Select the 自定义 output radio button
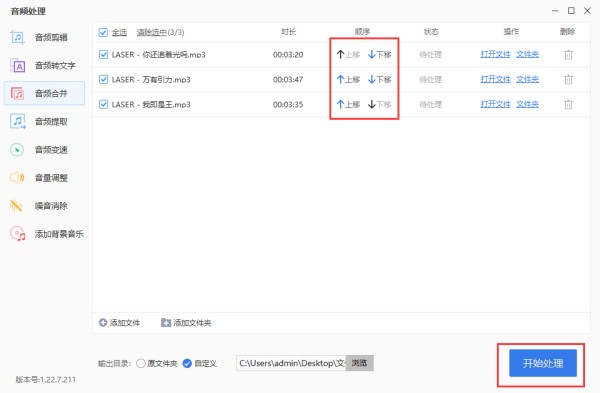The width and height of the screenshot is (600, 393). click(187, 363)
